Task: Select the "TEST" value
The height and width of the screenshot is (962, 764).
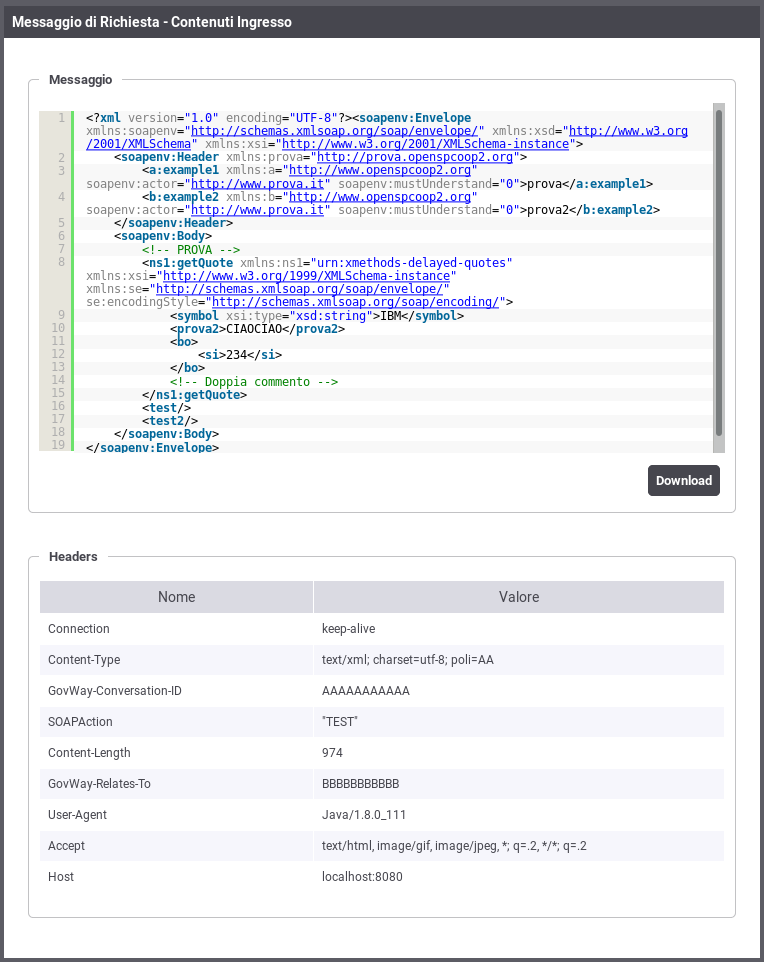Action: tap(340, 722)
